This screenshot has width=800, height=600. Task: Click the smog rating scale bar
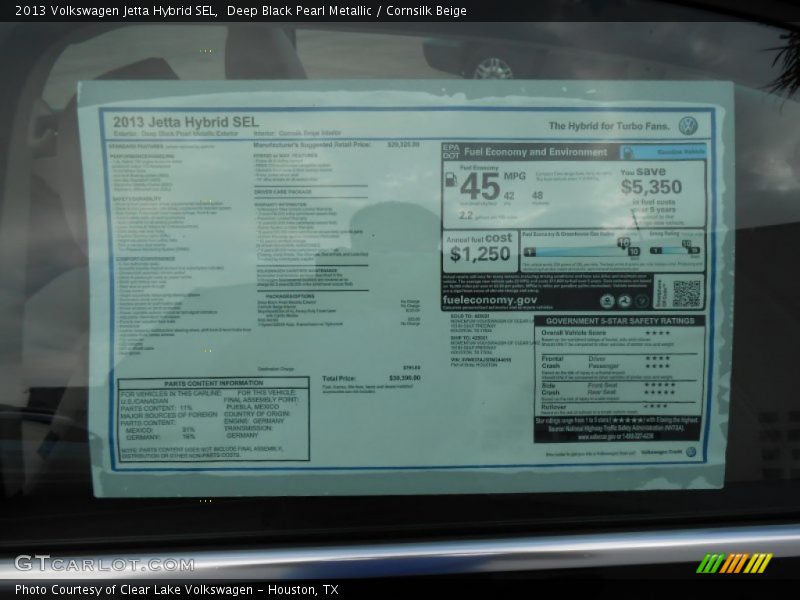675,250
